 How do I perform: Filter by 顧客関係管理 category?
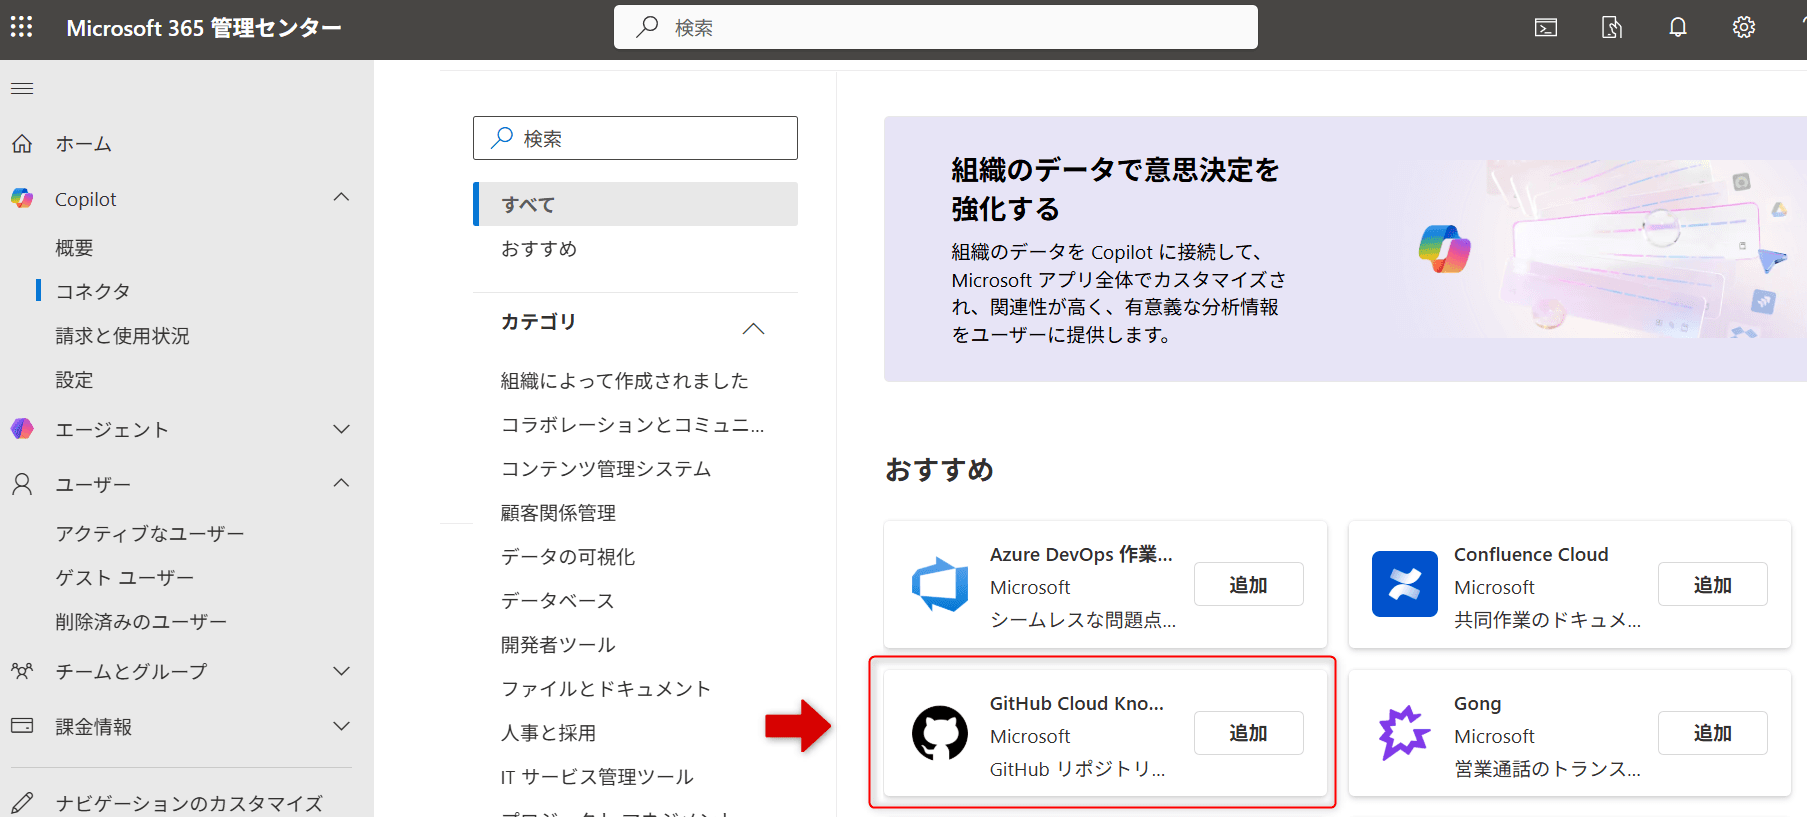(x=558, y=513)
